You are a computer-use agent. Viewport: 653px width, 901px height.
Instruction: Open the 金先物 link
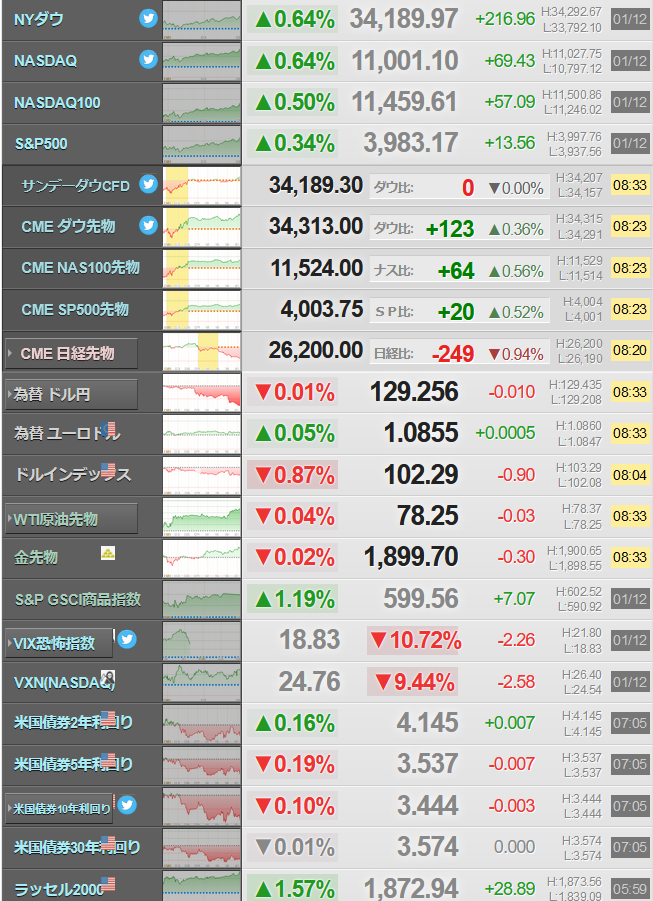pos(36,557)
